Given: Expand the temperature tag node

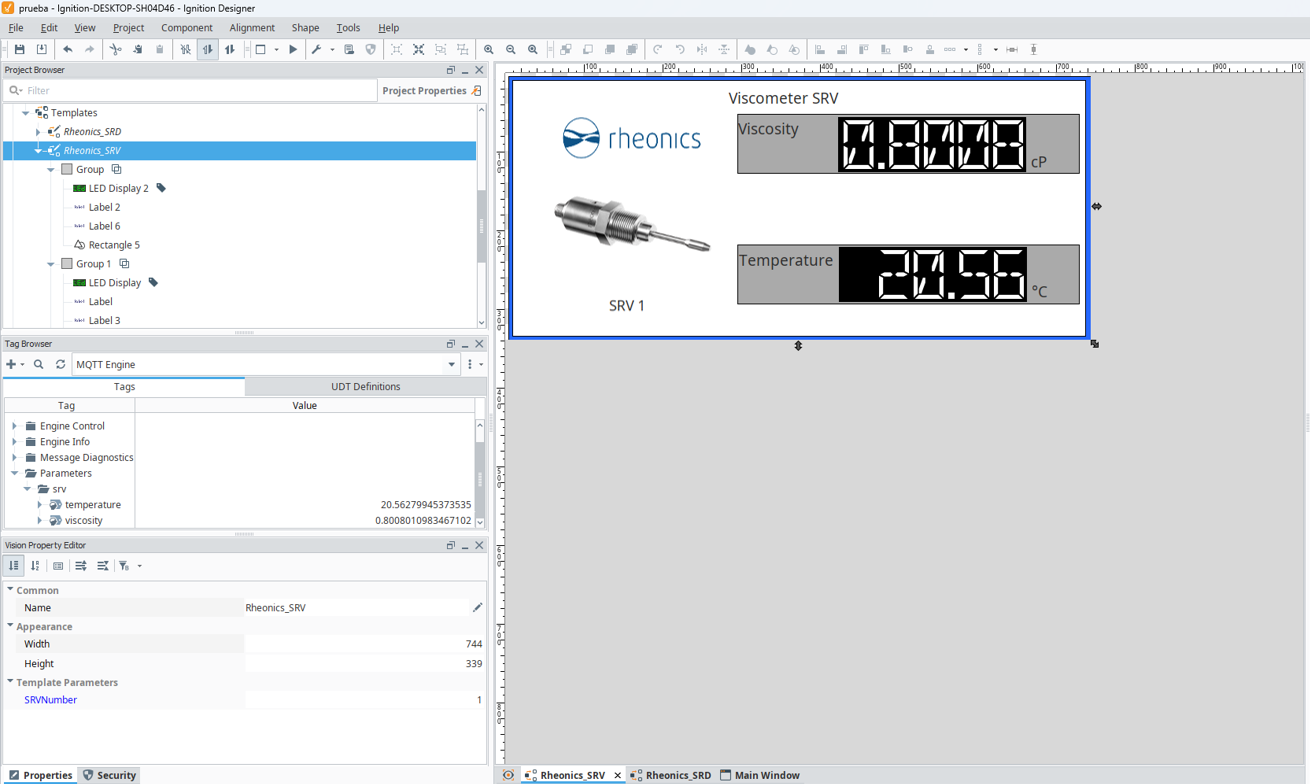Looking at the screenshot, I should pos(40,505).
